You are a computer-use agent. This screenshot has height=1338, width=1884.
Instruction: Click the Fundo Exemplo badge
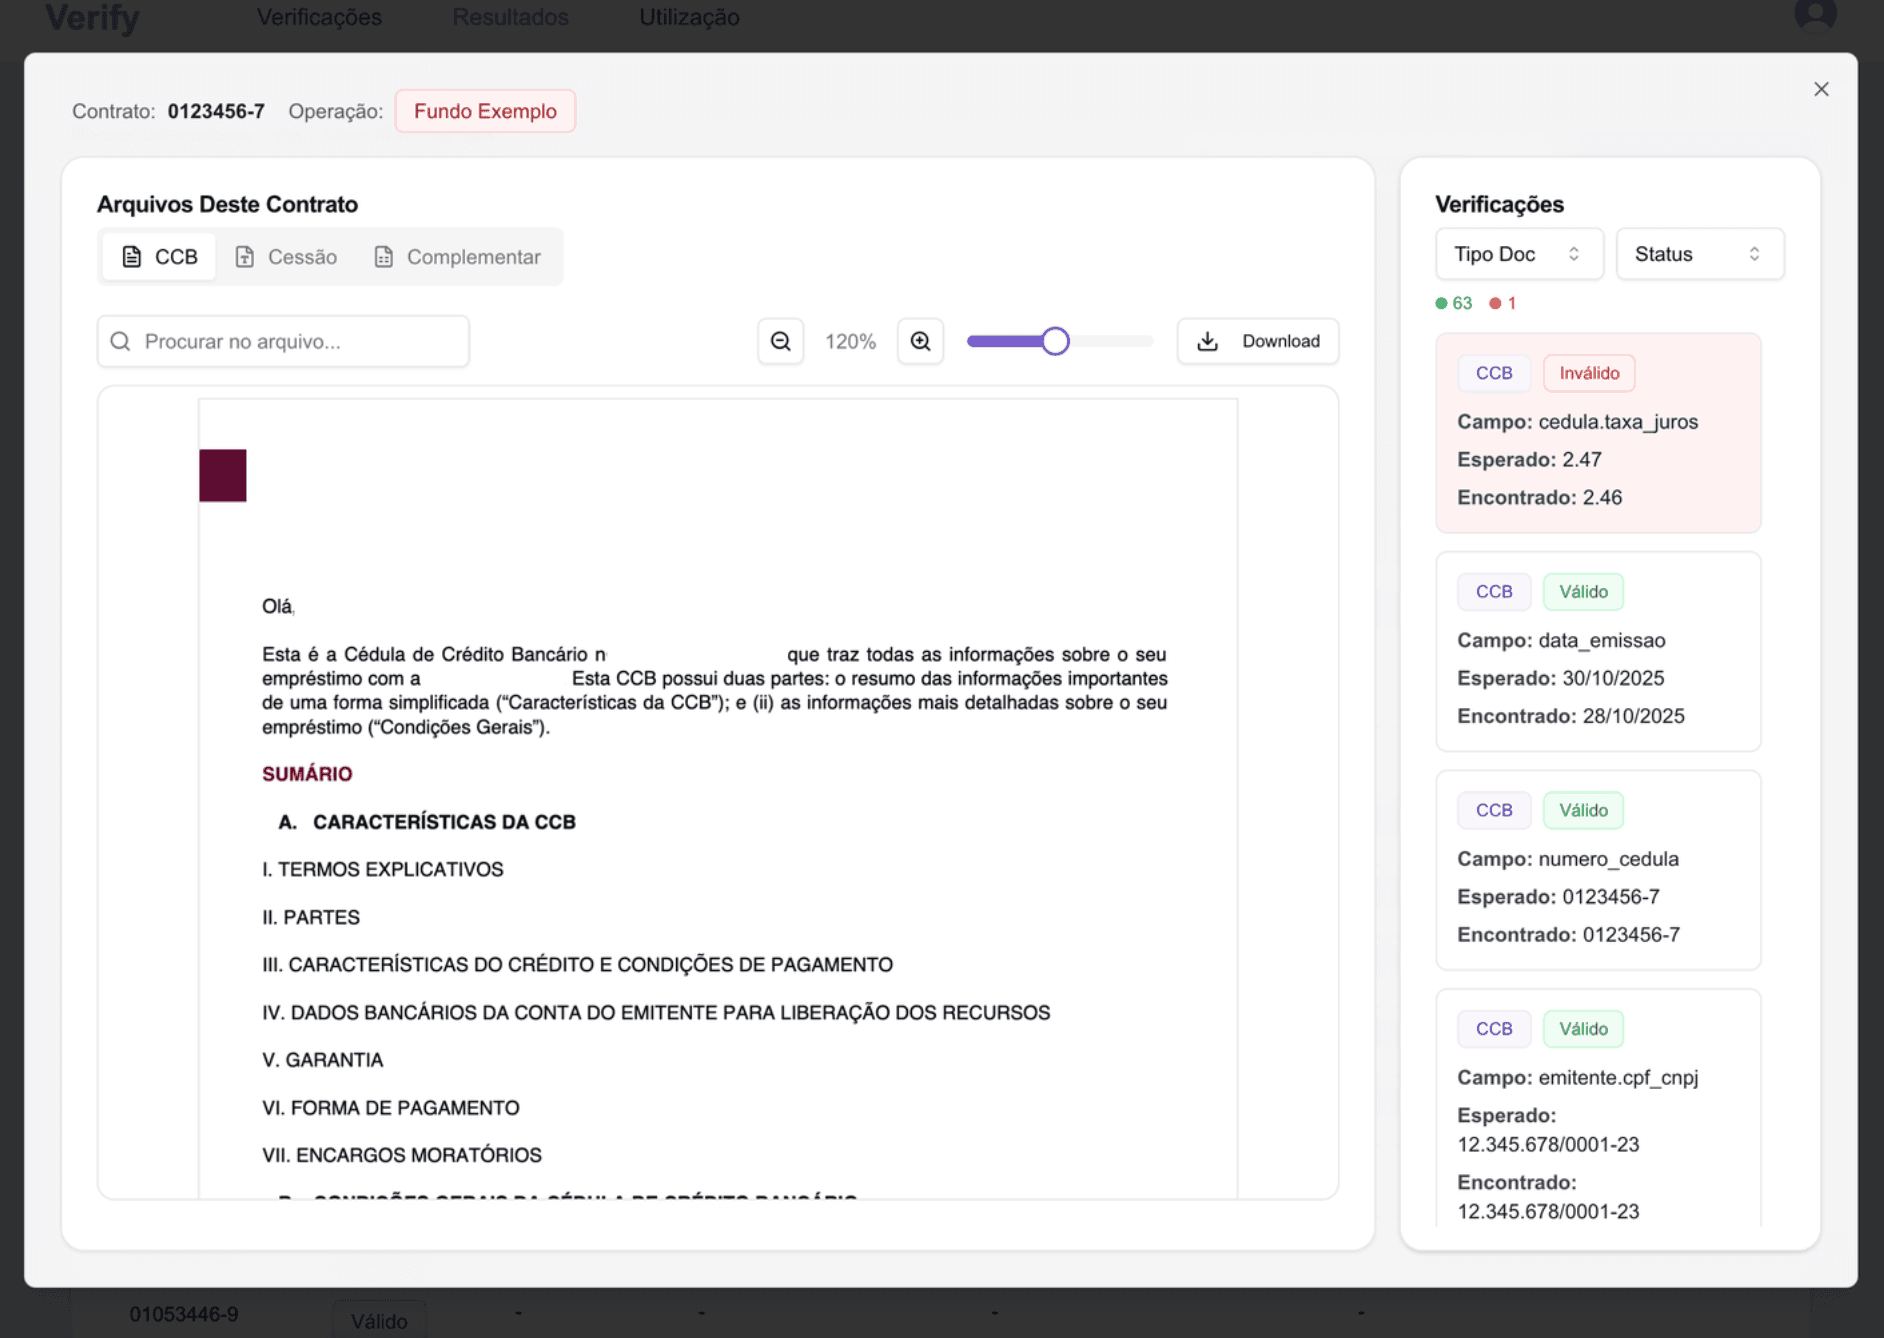click(x=485, y=111)
